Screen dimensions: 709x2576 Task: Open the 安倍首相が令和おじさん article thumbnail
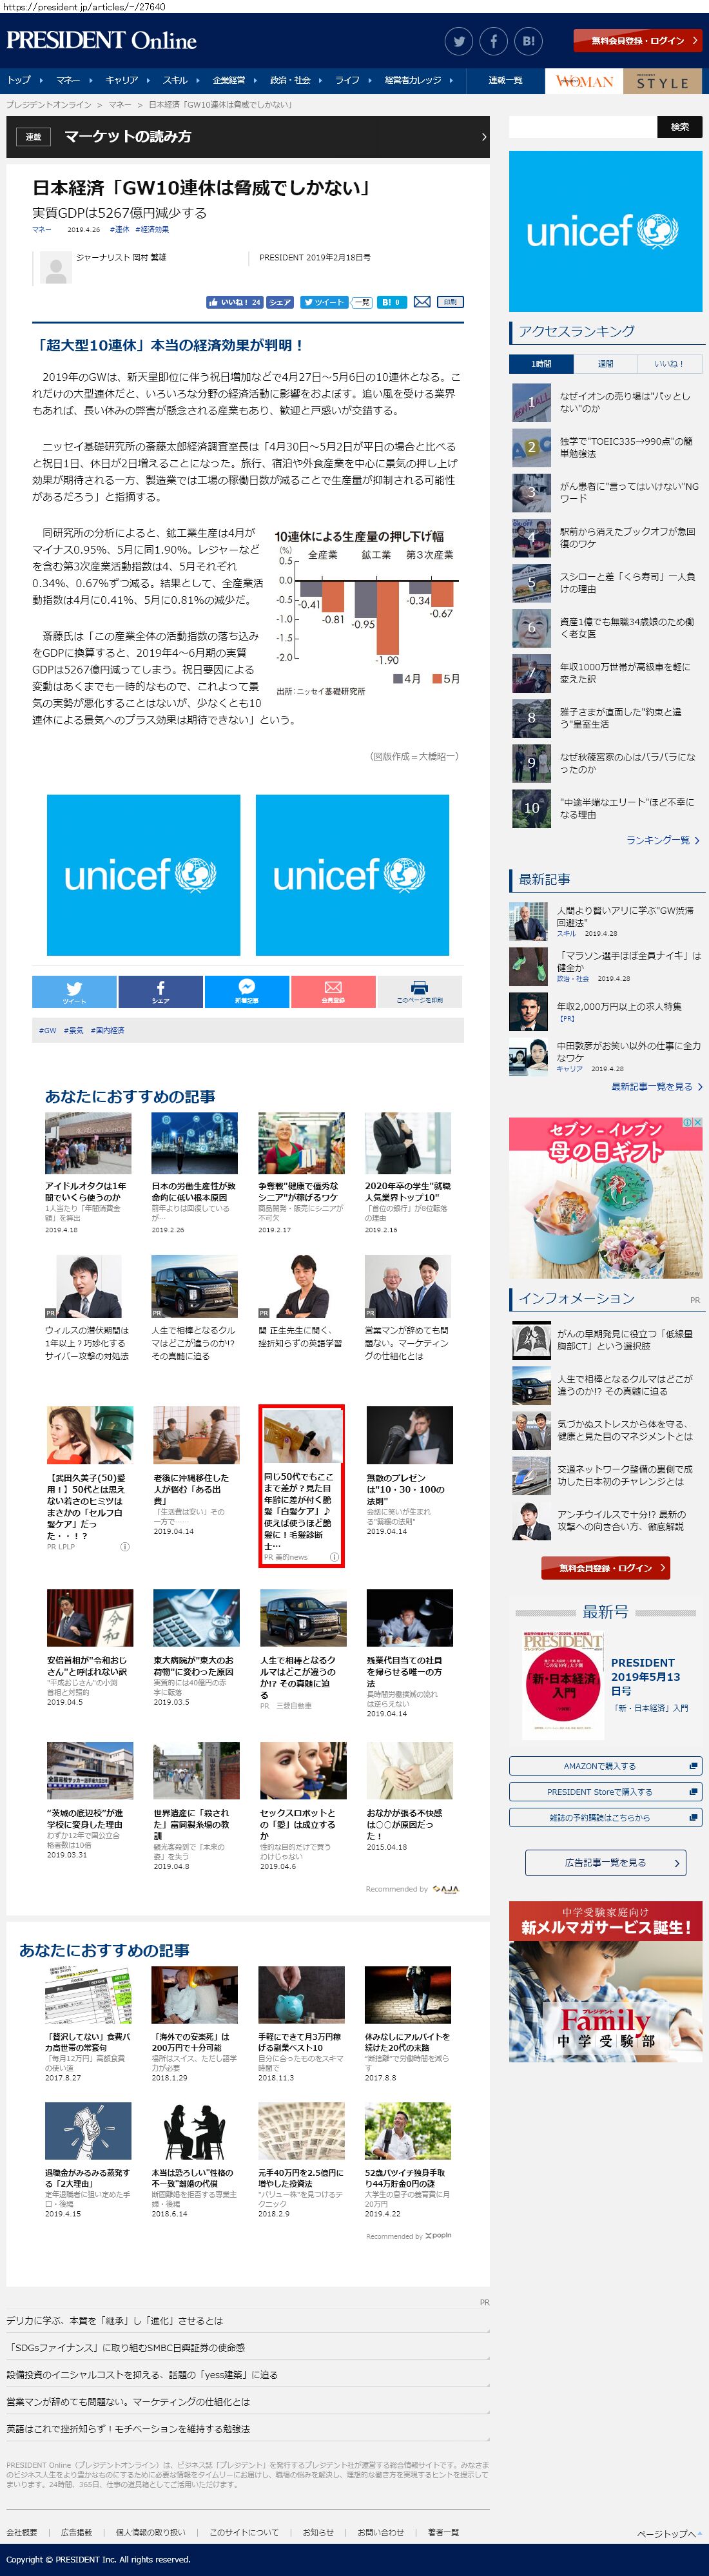pyautogui.click(x=90, y=1617)
